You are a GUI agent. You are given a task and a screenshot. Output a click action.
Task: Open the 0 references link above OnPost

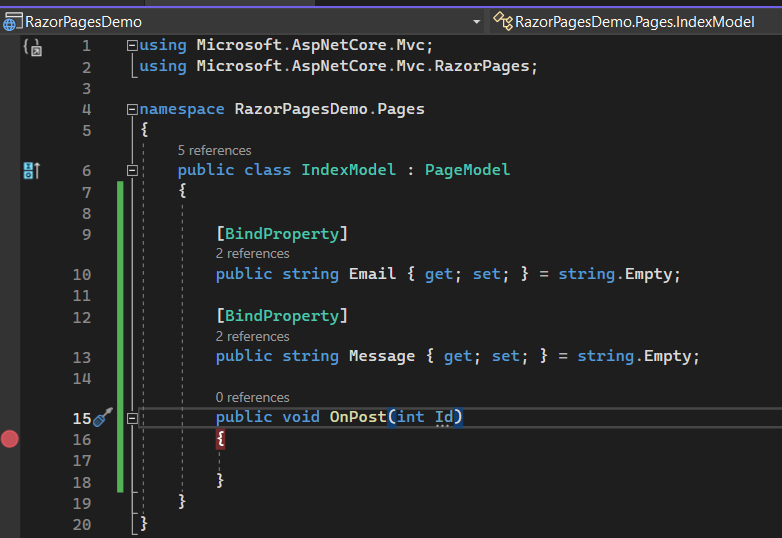(x=252, y=397)
